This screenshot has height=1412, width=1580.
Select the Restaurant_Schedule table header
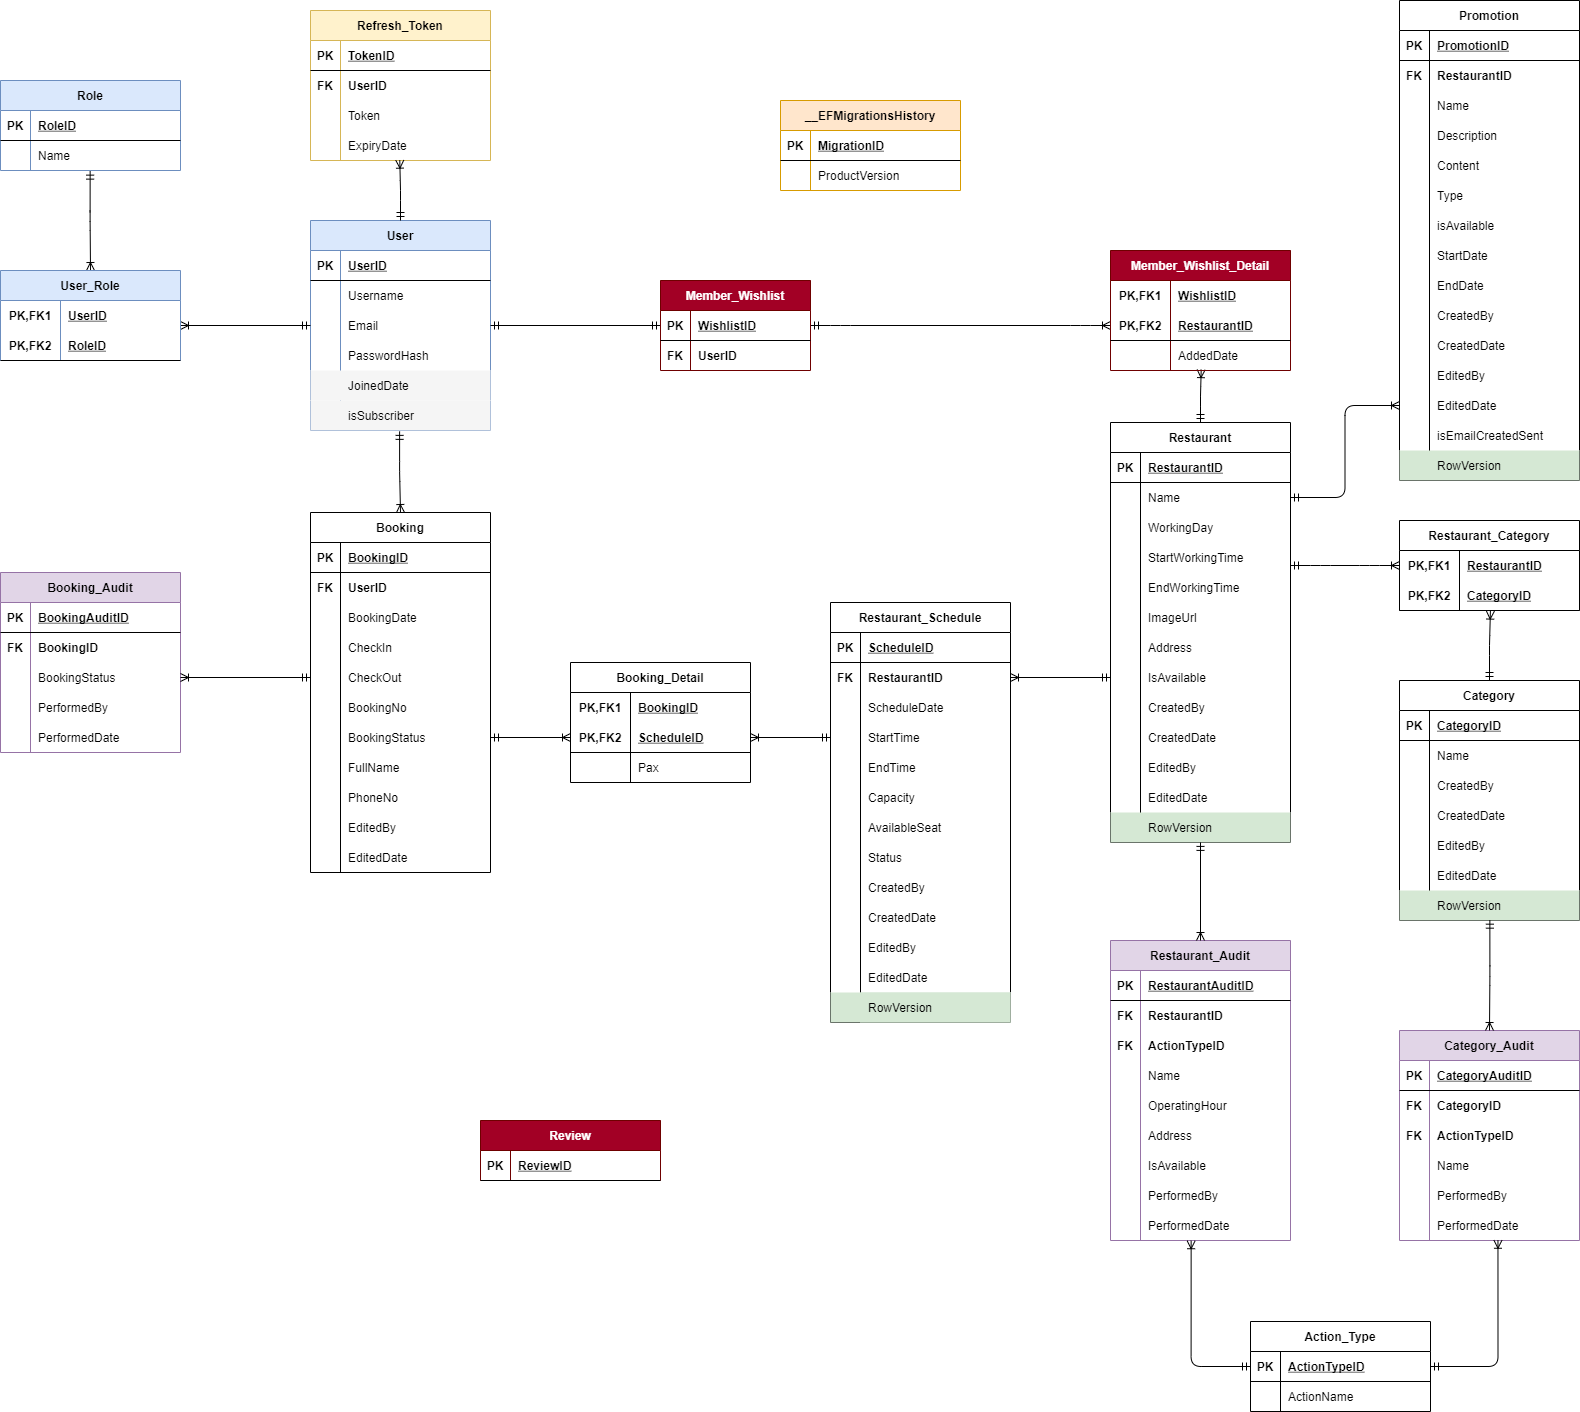(920, 618)
